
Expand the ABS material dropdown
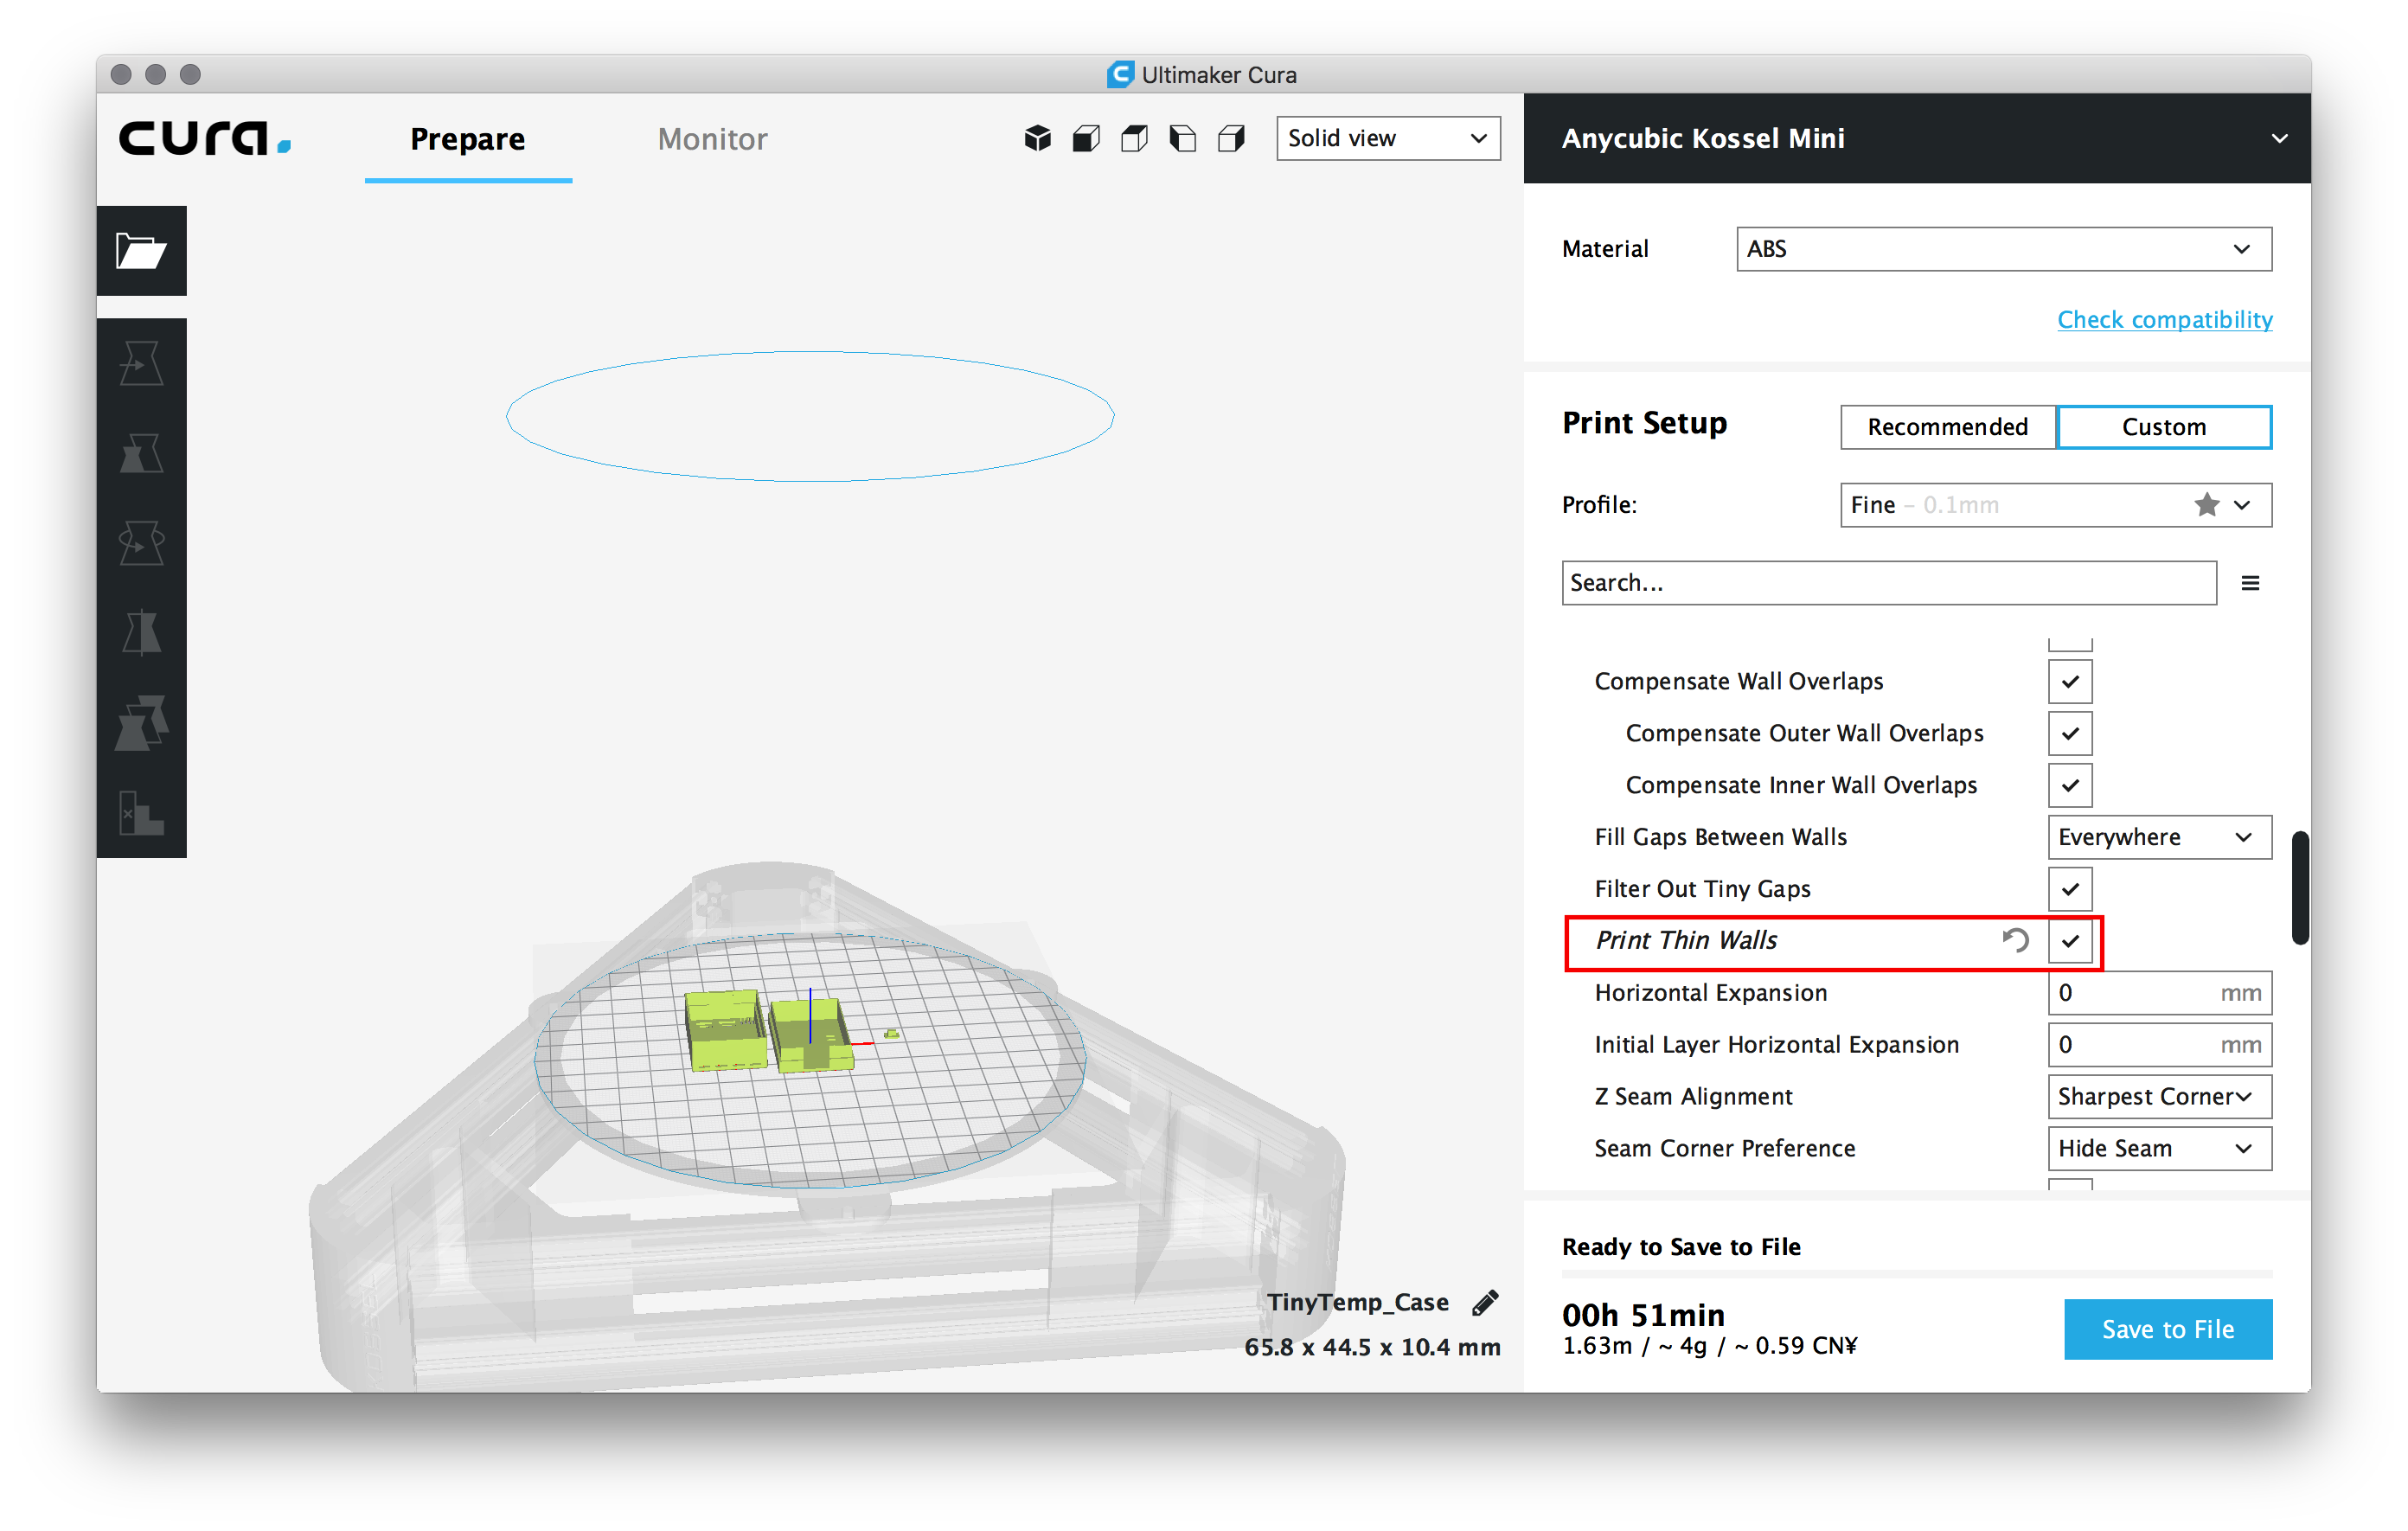tap(2003, 249)
